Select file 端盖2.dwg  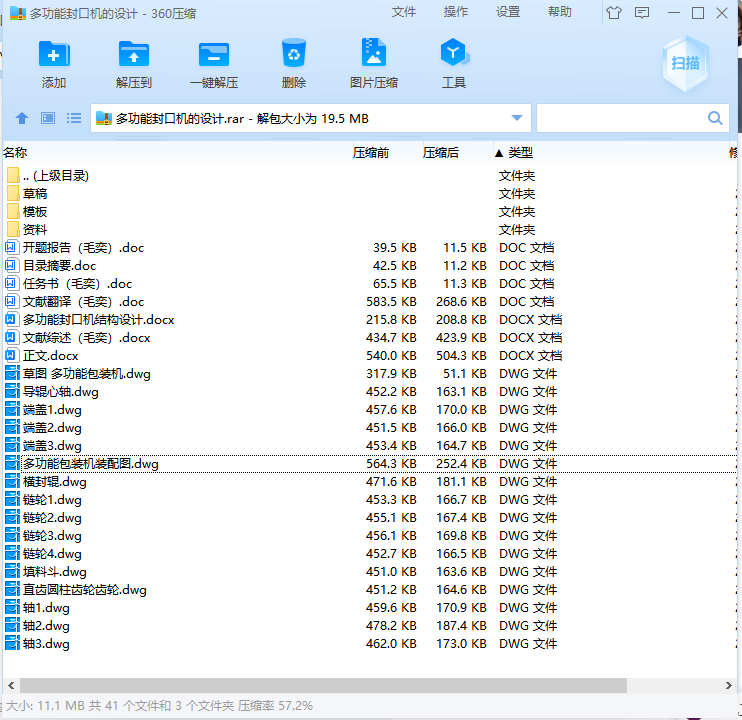tap(370, 428)
